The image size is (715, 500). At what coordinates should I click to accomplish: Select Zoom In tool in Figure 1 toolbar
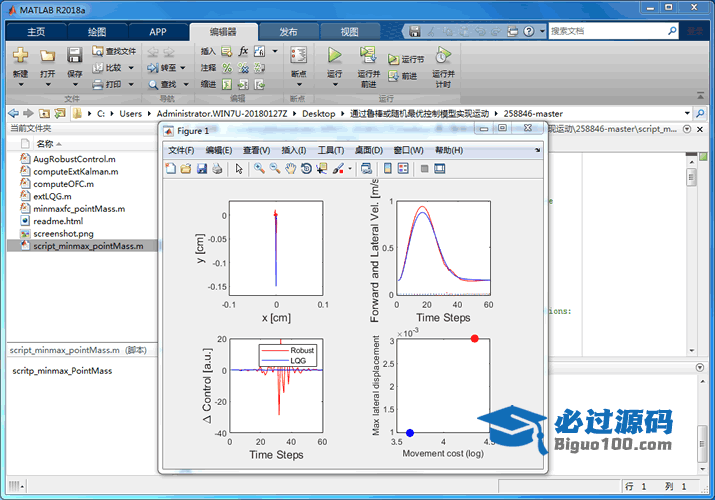coord(259,169)
